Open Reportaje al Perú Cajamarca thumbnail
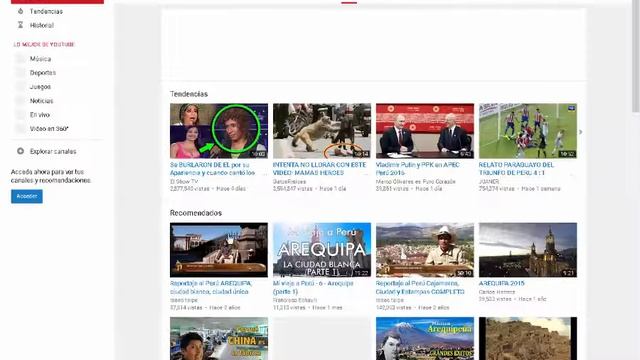640x360 pixels. click(425, 250)
